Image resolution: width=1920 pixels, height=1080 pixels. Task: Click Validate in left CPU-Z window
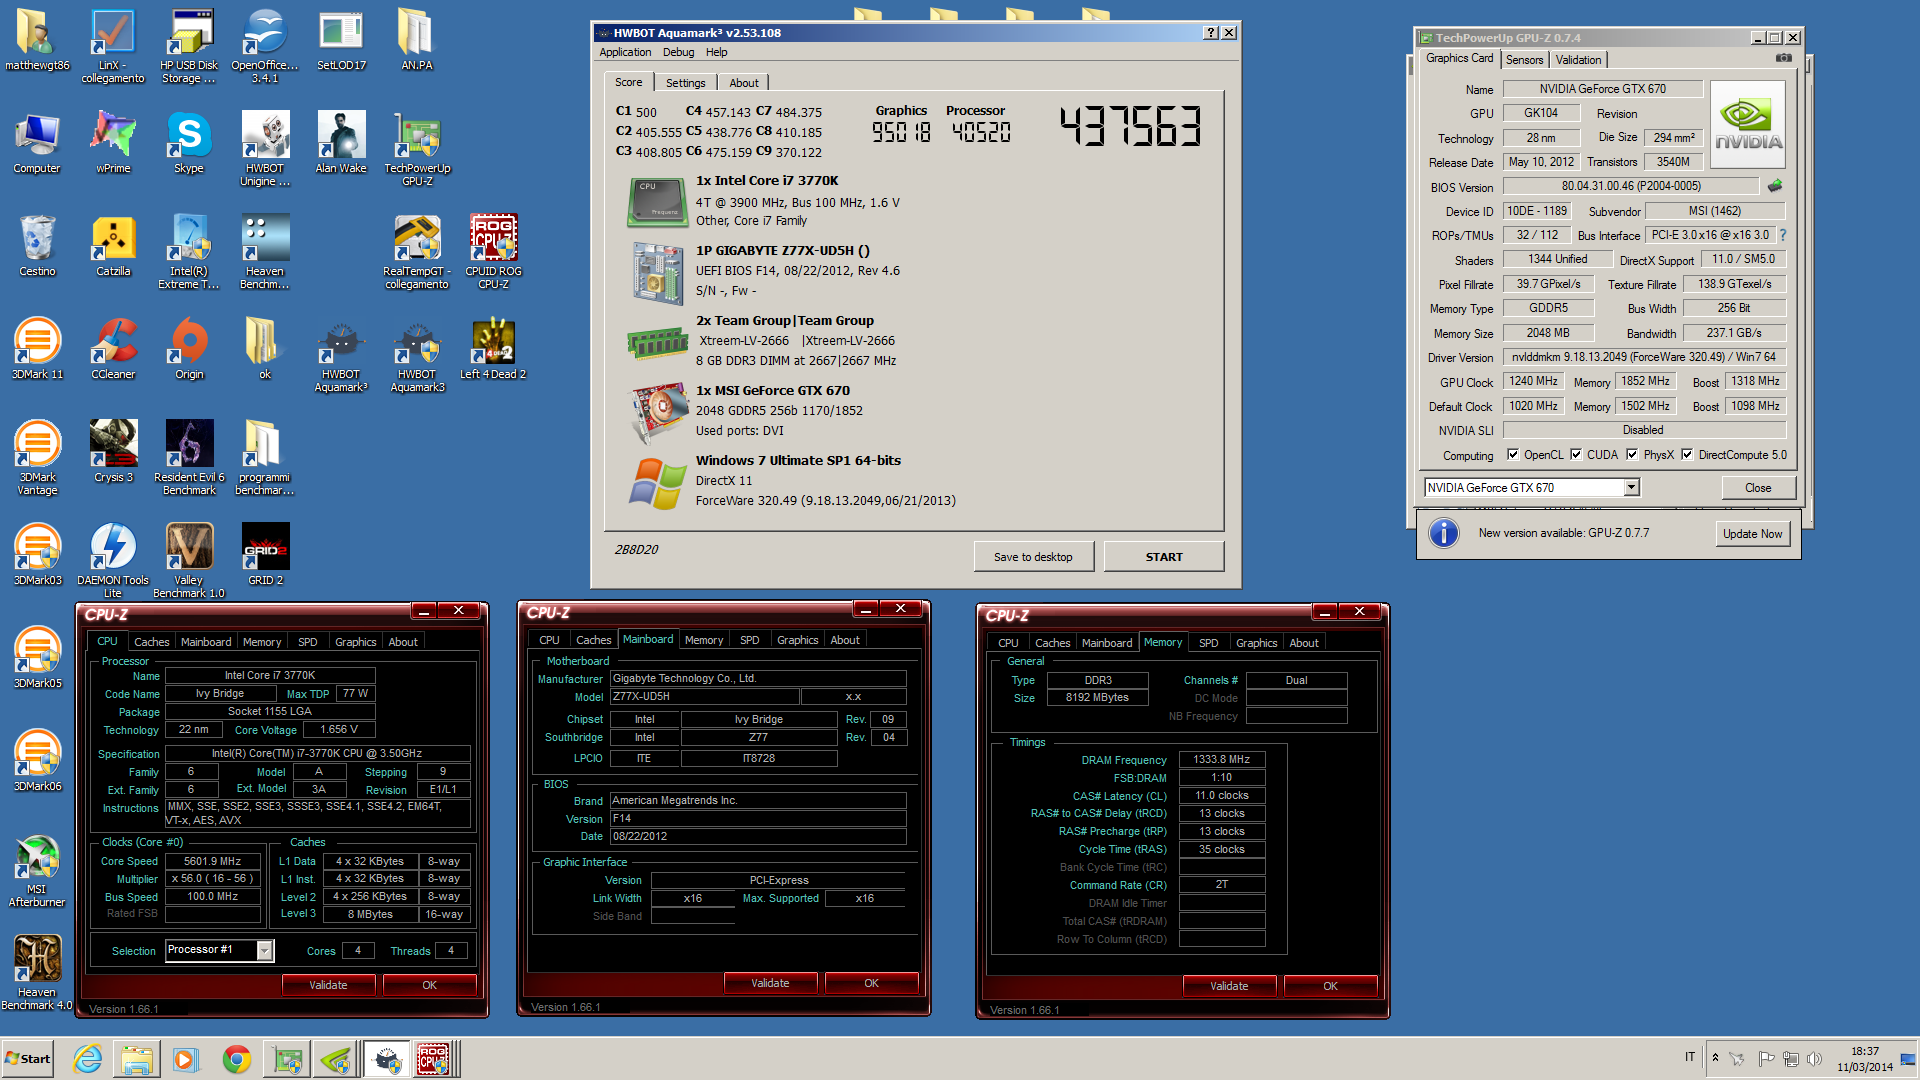pyautogui.click(x=328, y=985)
